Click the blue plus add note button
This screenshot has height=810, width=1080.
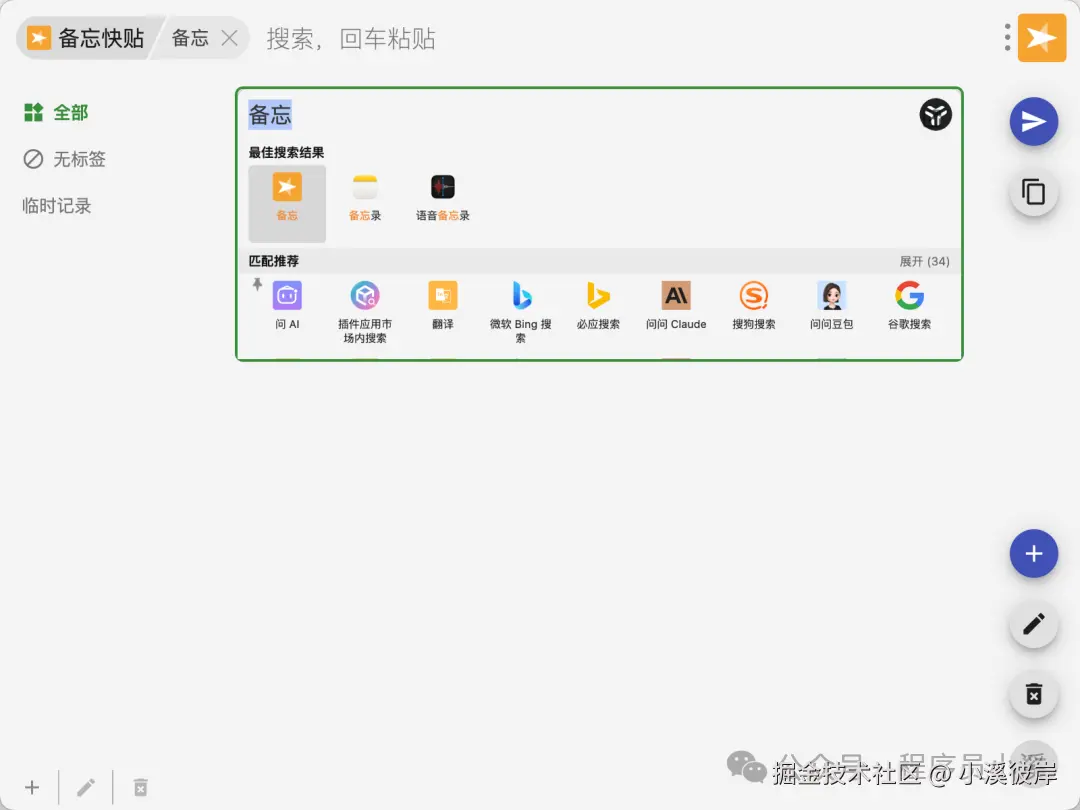[1033, 554]
